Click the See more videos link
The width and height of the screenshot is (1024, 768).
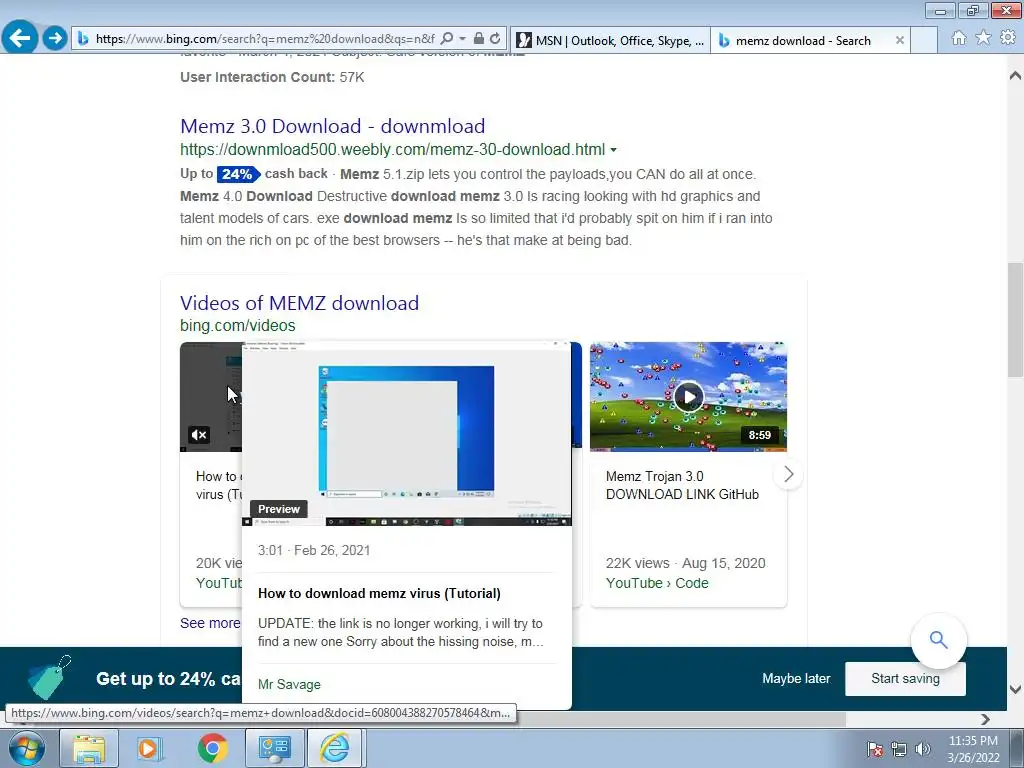[x=210, y=623]
